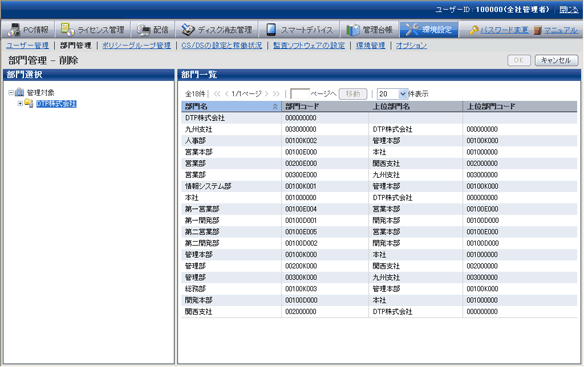Open ライセンス管理 license management icon
Viewport: 584px width, 367px height.
pos(67,29)
